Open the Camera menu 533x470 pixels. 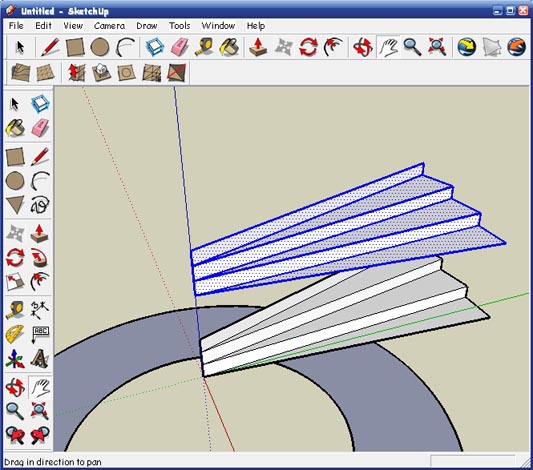pos(109,26)
